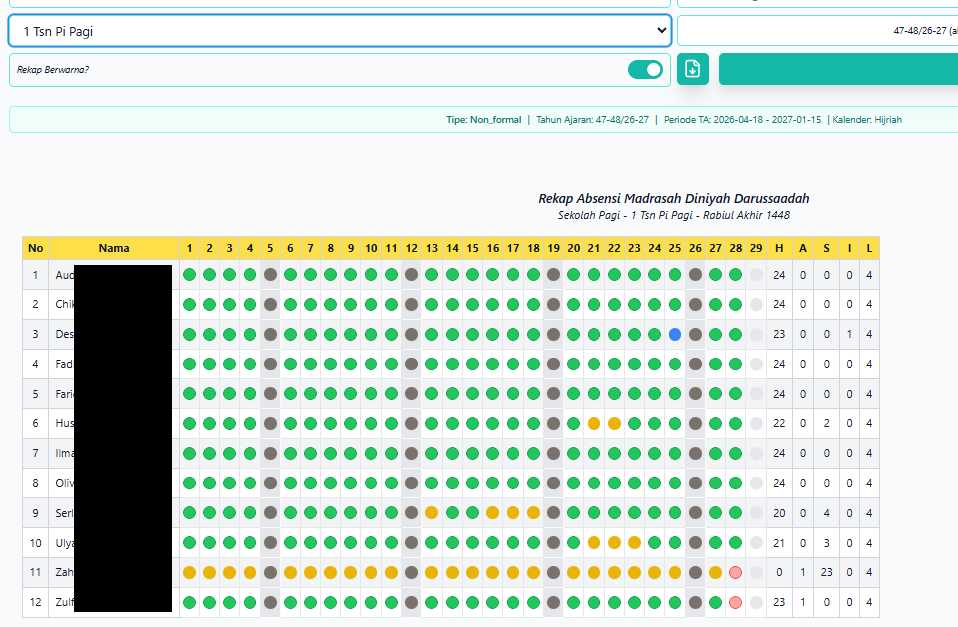
Task: Click the download recap file icon
Action: [692, 69]
